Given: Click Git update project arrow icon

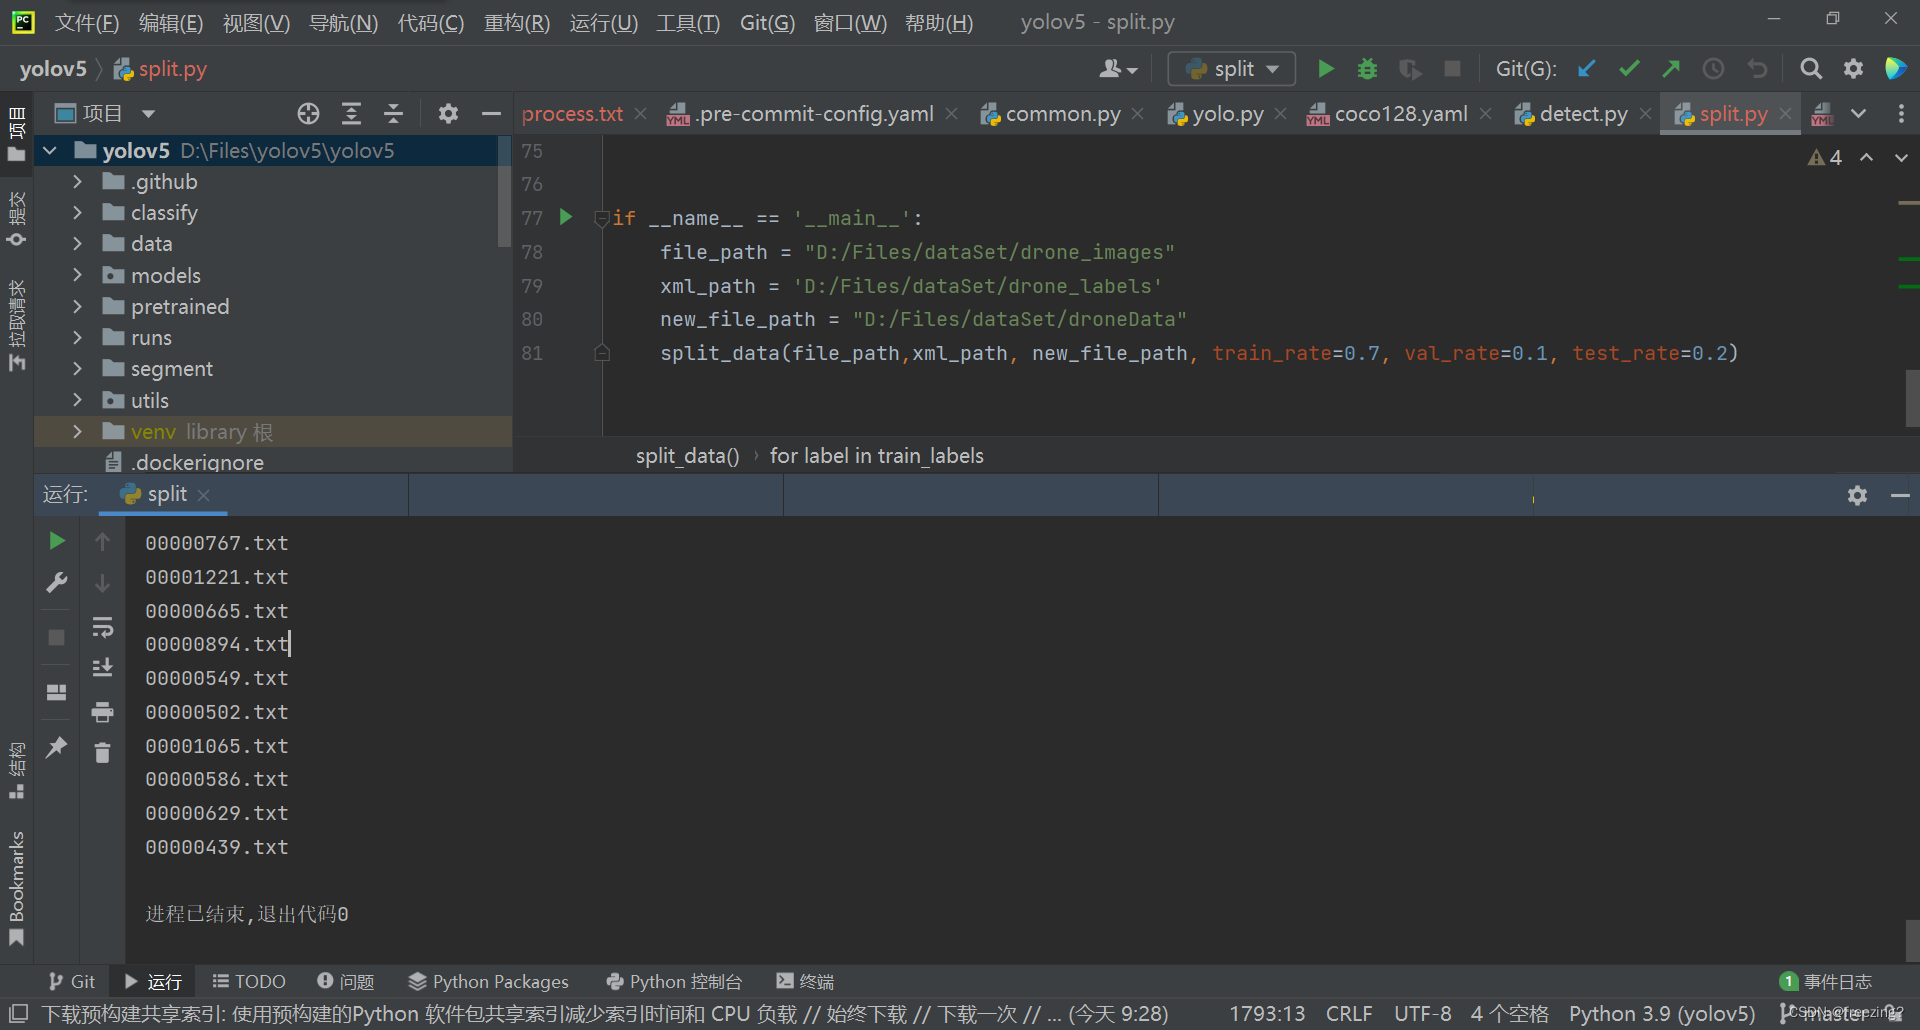Looking at the screenshot, I should pyautogui.click(x=1586, y=69).
